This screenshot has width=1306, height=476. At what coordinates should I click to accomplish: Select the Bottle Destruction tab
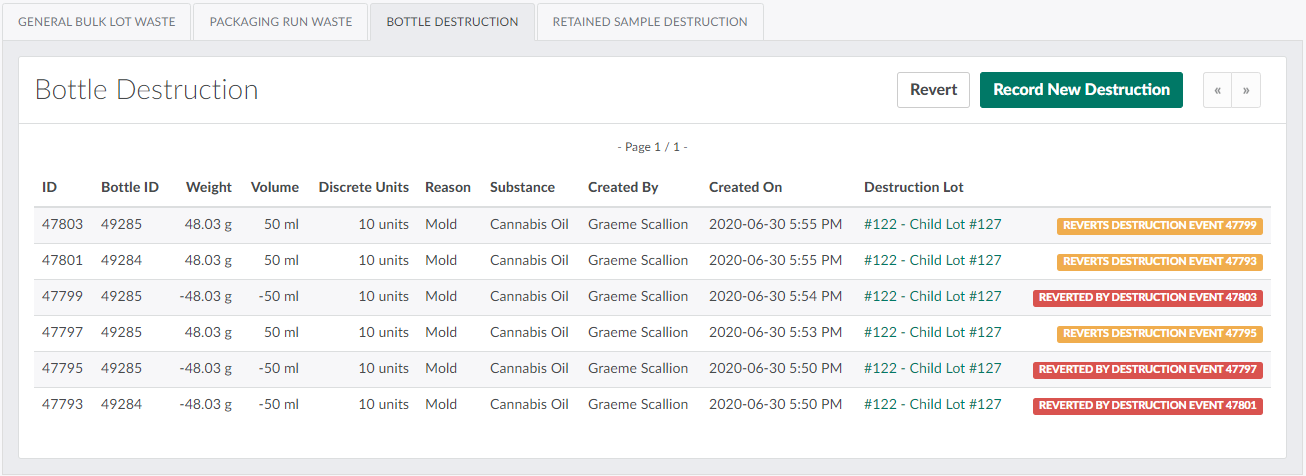click(x=452, y=22)
